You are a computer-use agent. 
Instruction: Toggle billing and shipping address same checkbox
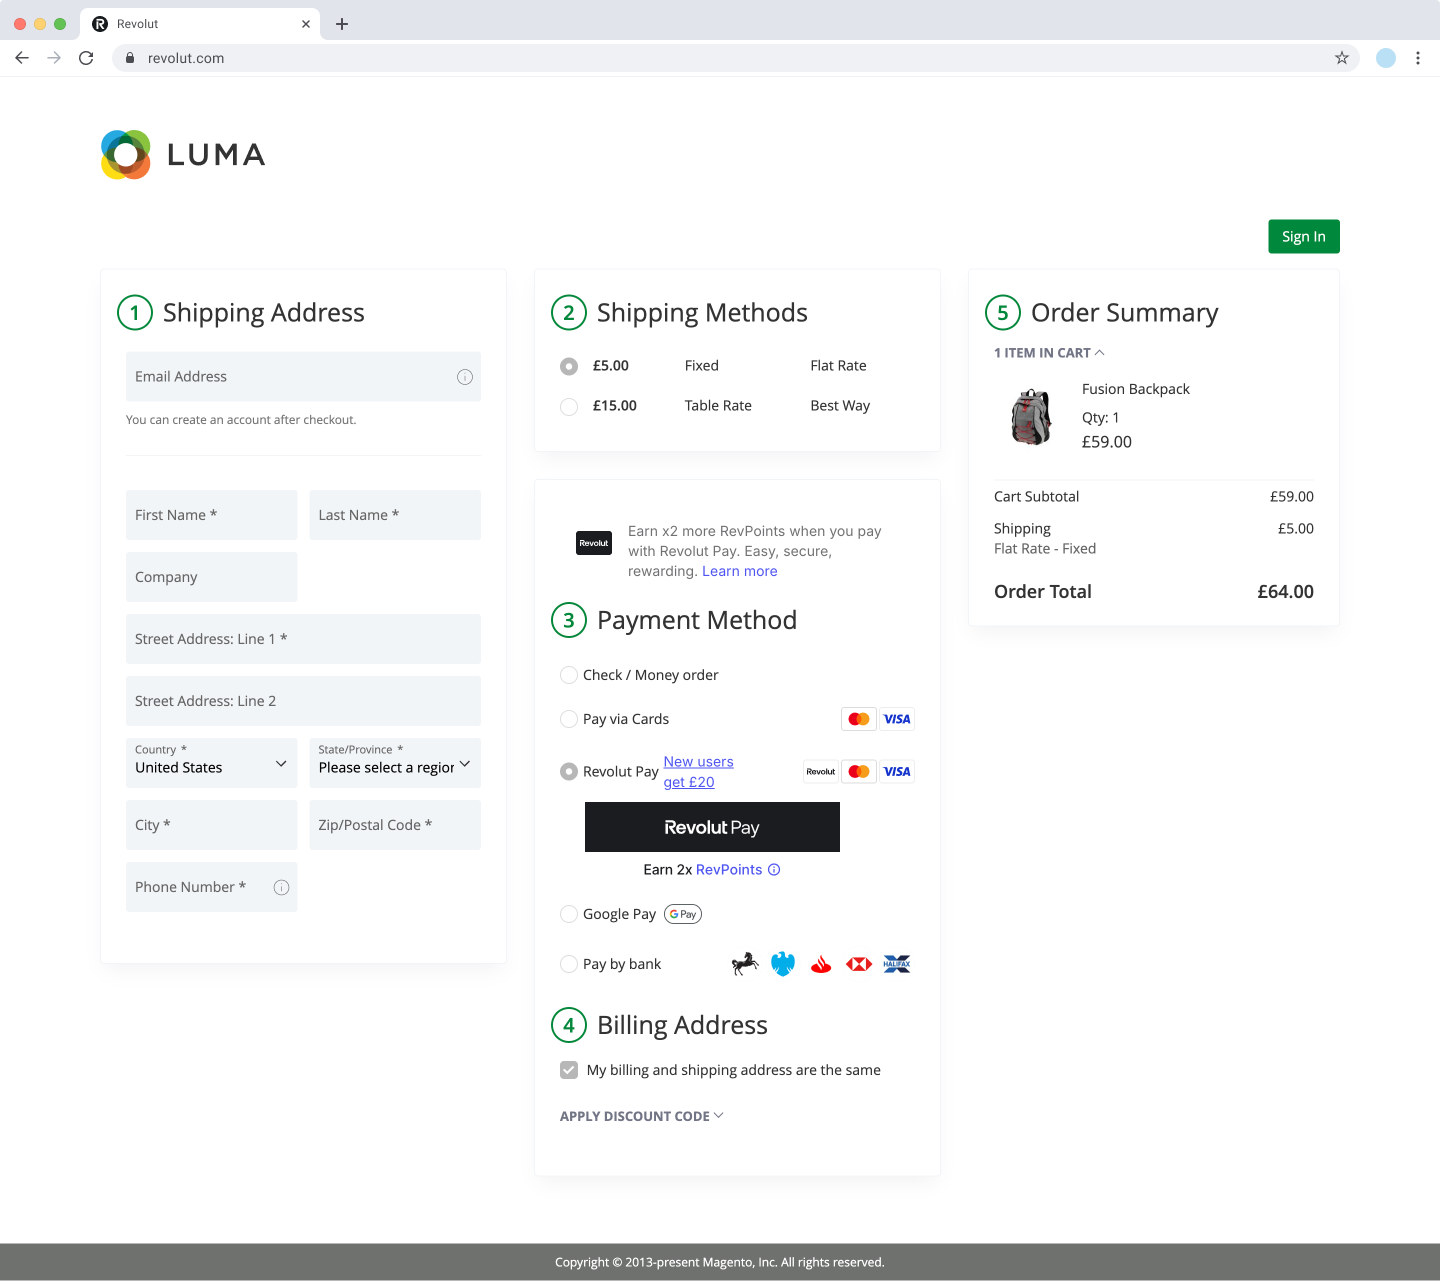pos(569,1070)
